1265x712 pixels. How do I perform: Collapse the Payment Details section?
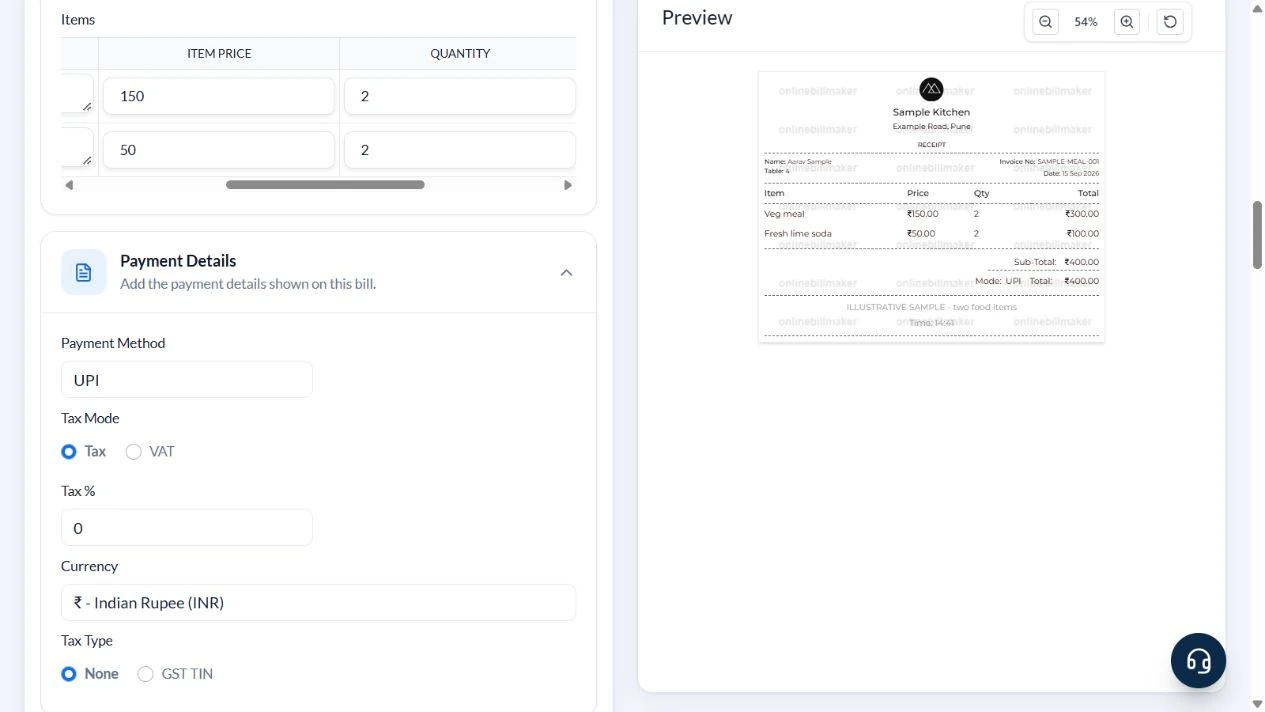pos(566,272)
